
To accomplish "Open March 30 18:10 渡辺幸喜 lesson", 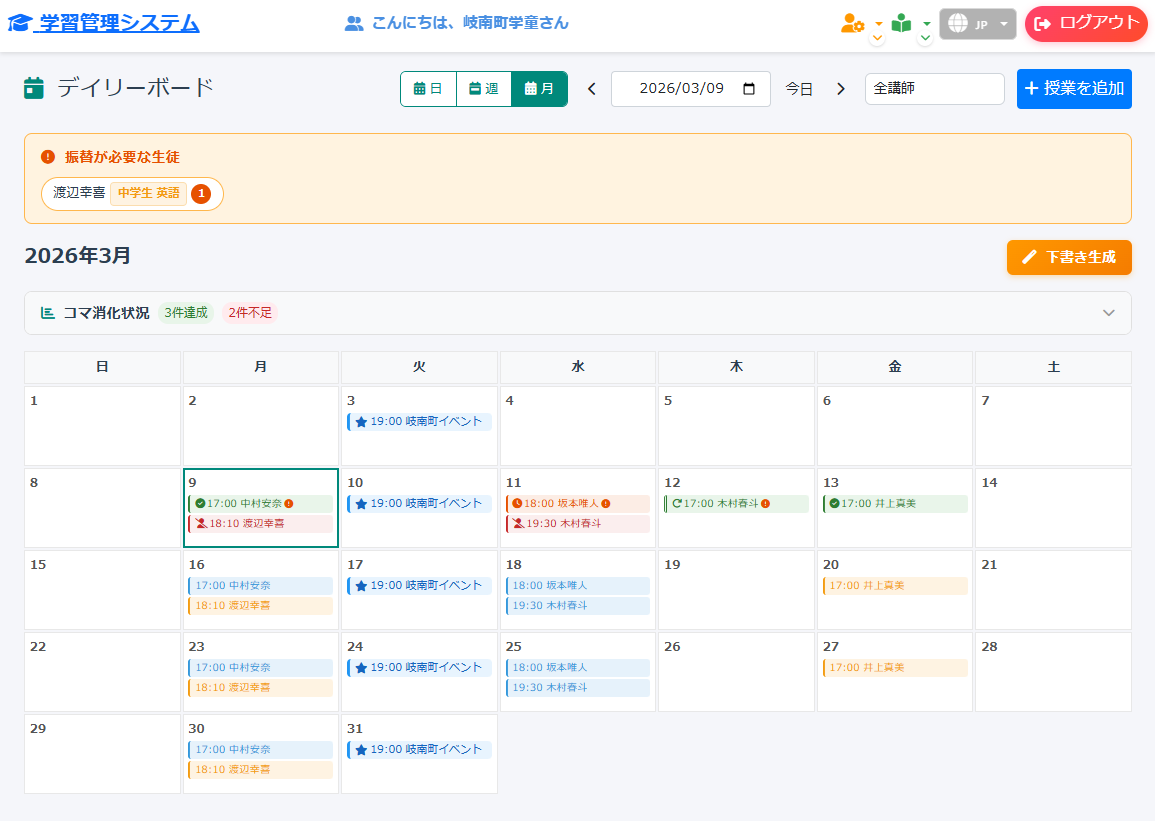I will click(x=261, y=769).
